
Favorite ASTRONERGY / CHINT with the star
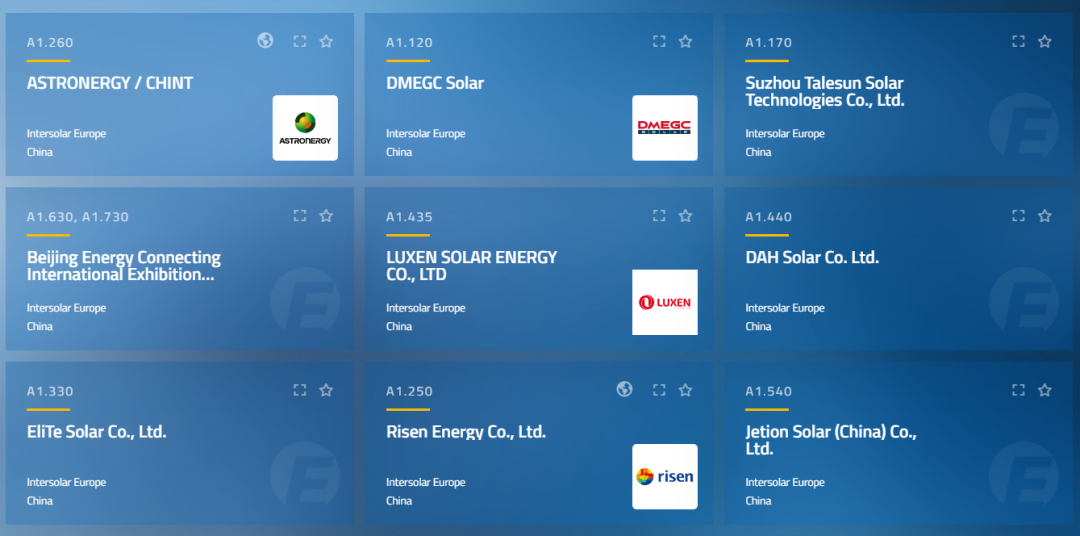click(326, 41)
